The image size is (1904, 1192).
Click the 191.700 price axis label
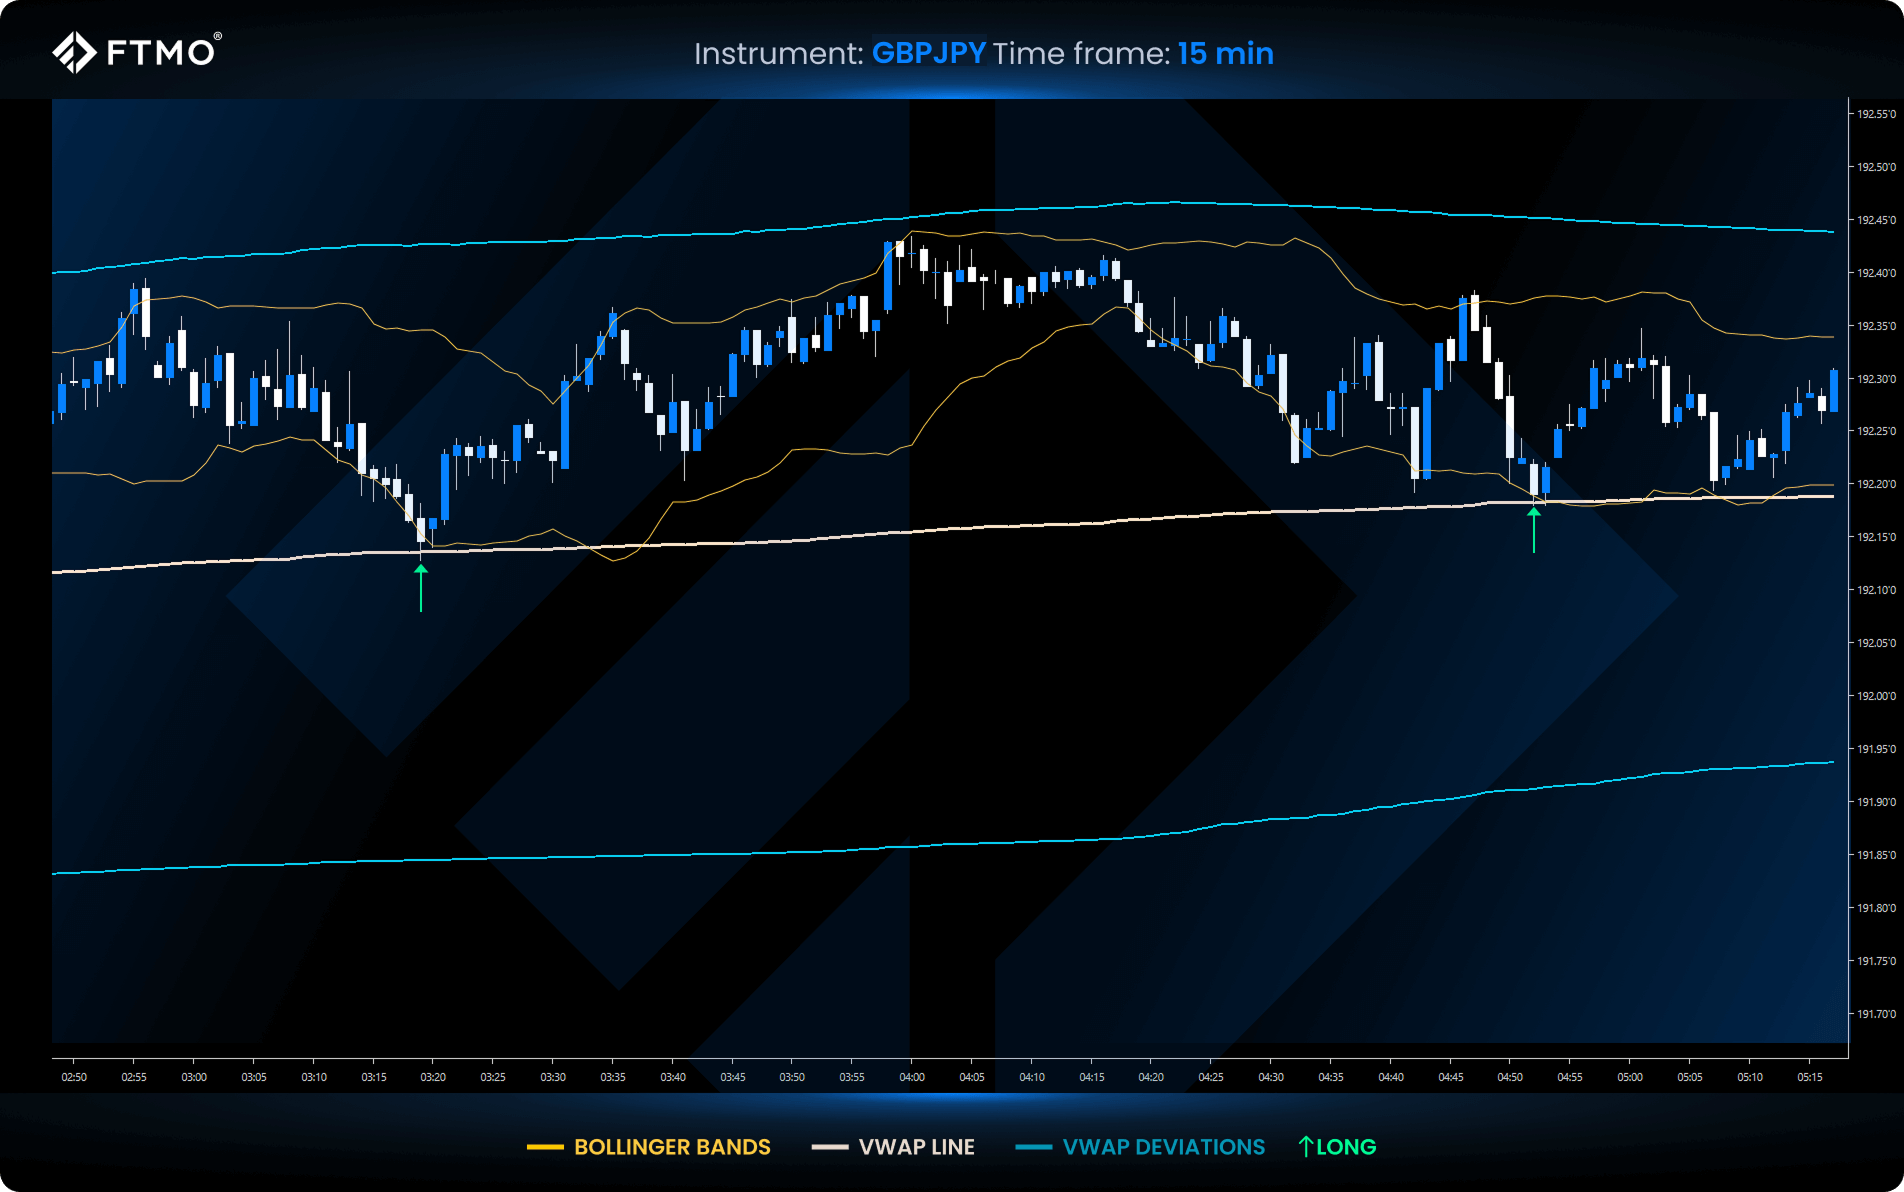click(x=1876, y=1014)
